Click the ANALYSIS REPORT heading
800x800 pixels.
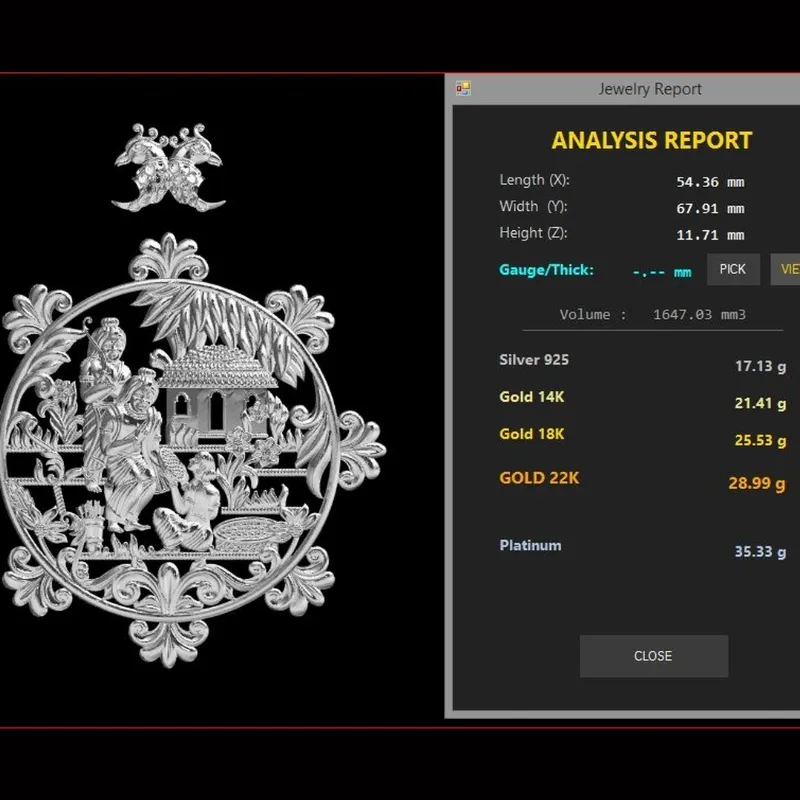click(652, 140)
